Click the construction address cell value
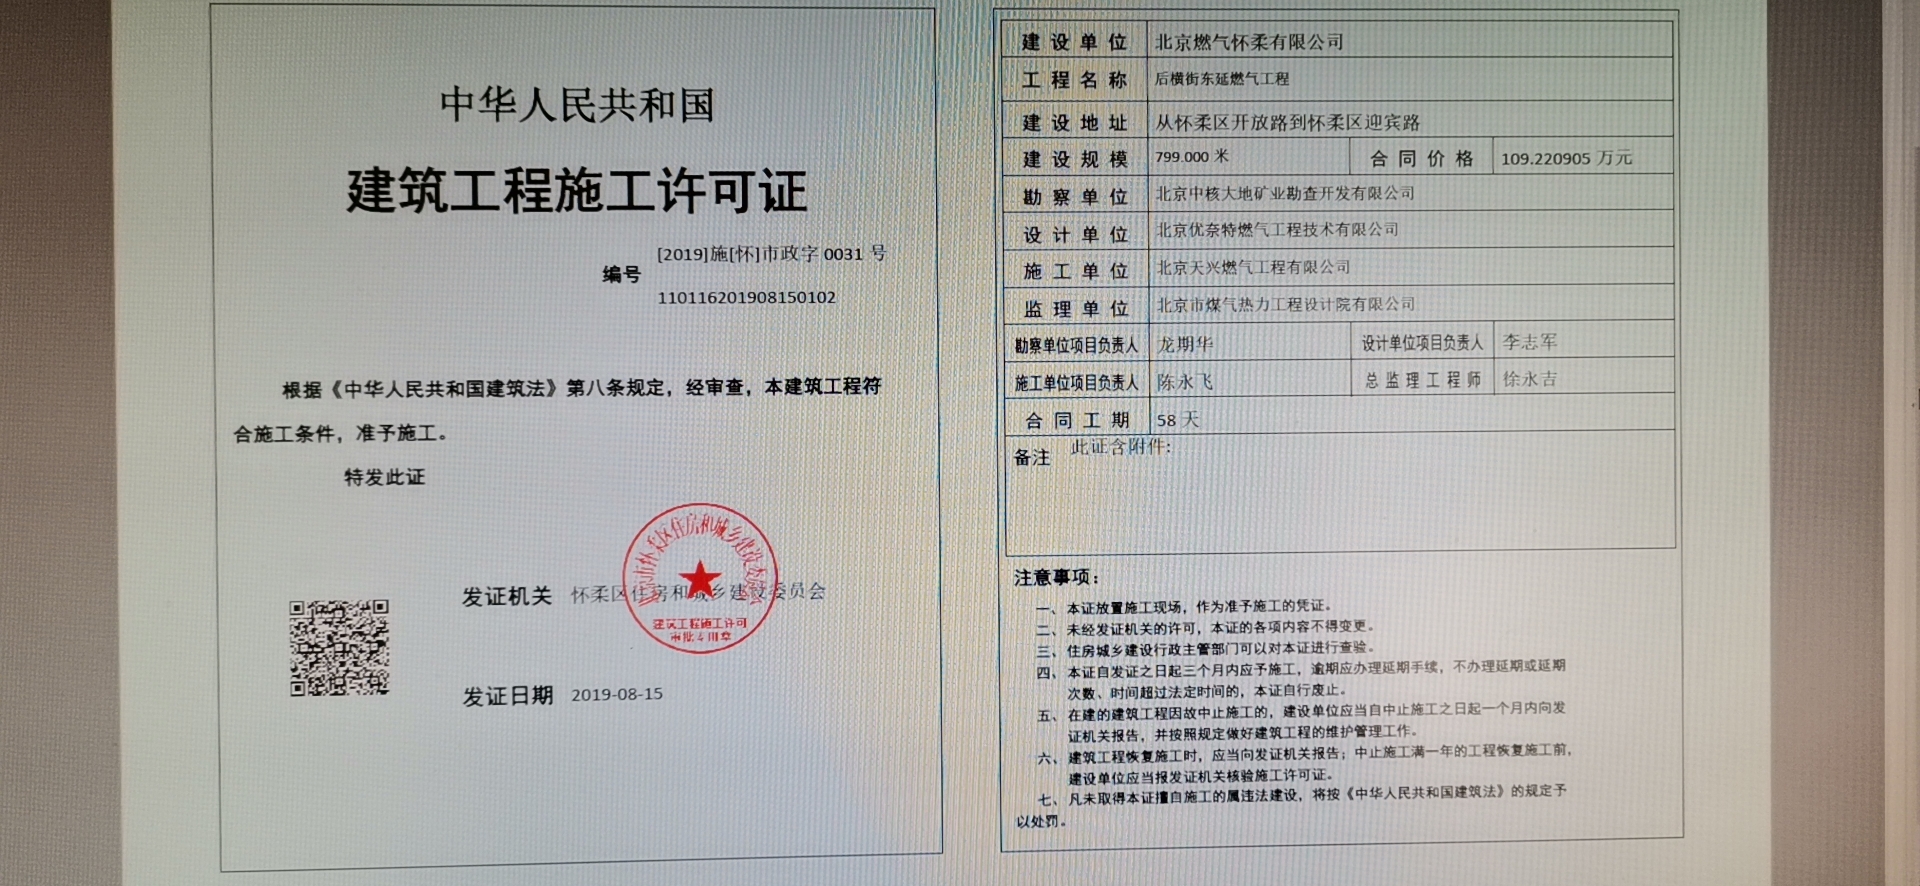The height and width of the screenshot is (886, 1920). pyautogui.click(x=1287, y=122)
